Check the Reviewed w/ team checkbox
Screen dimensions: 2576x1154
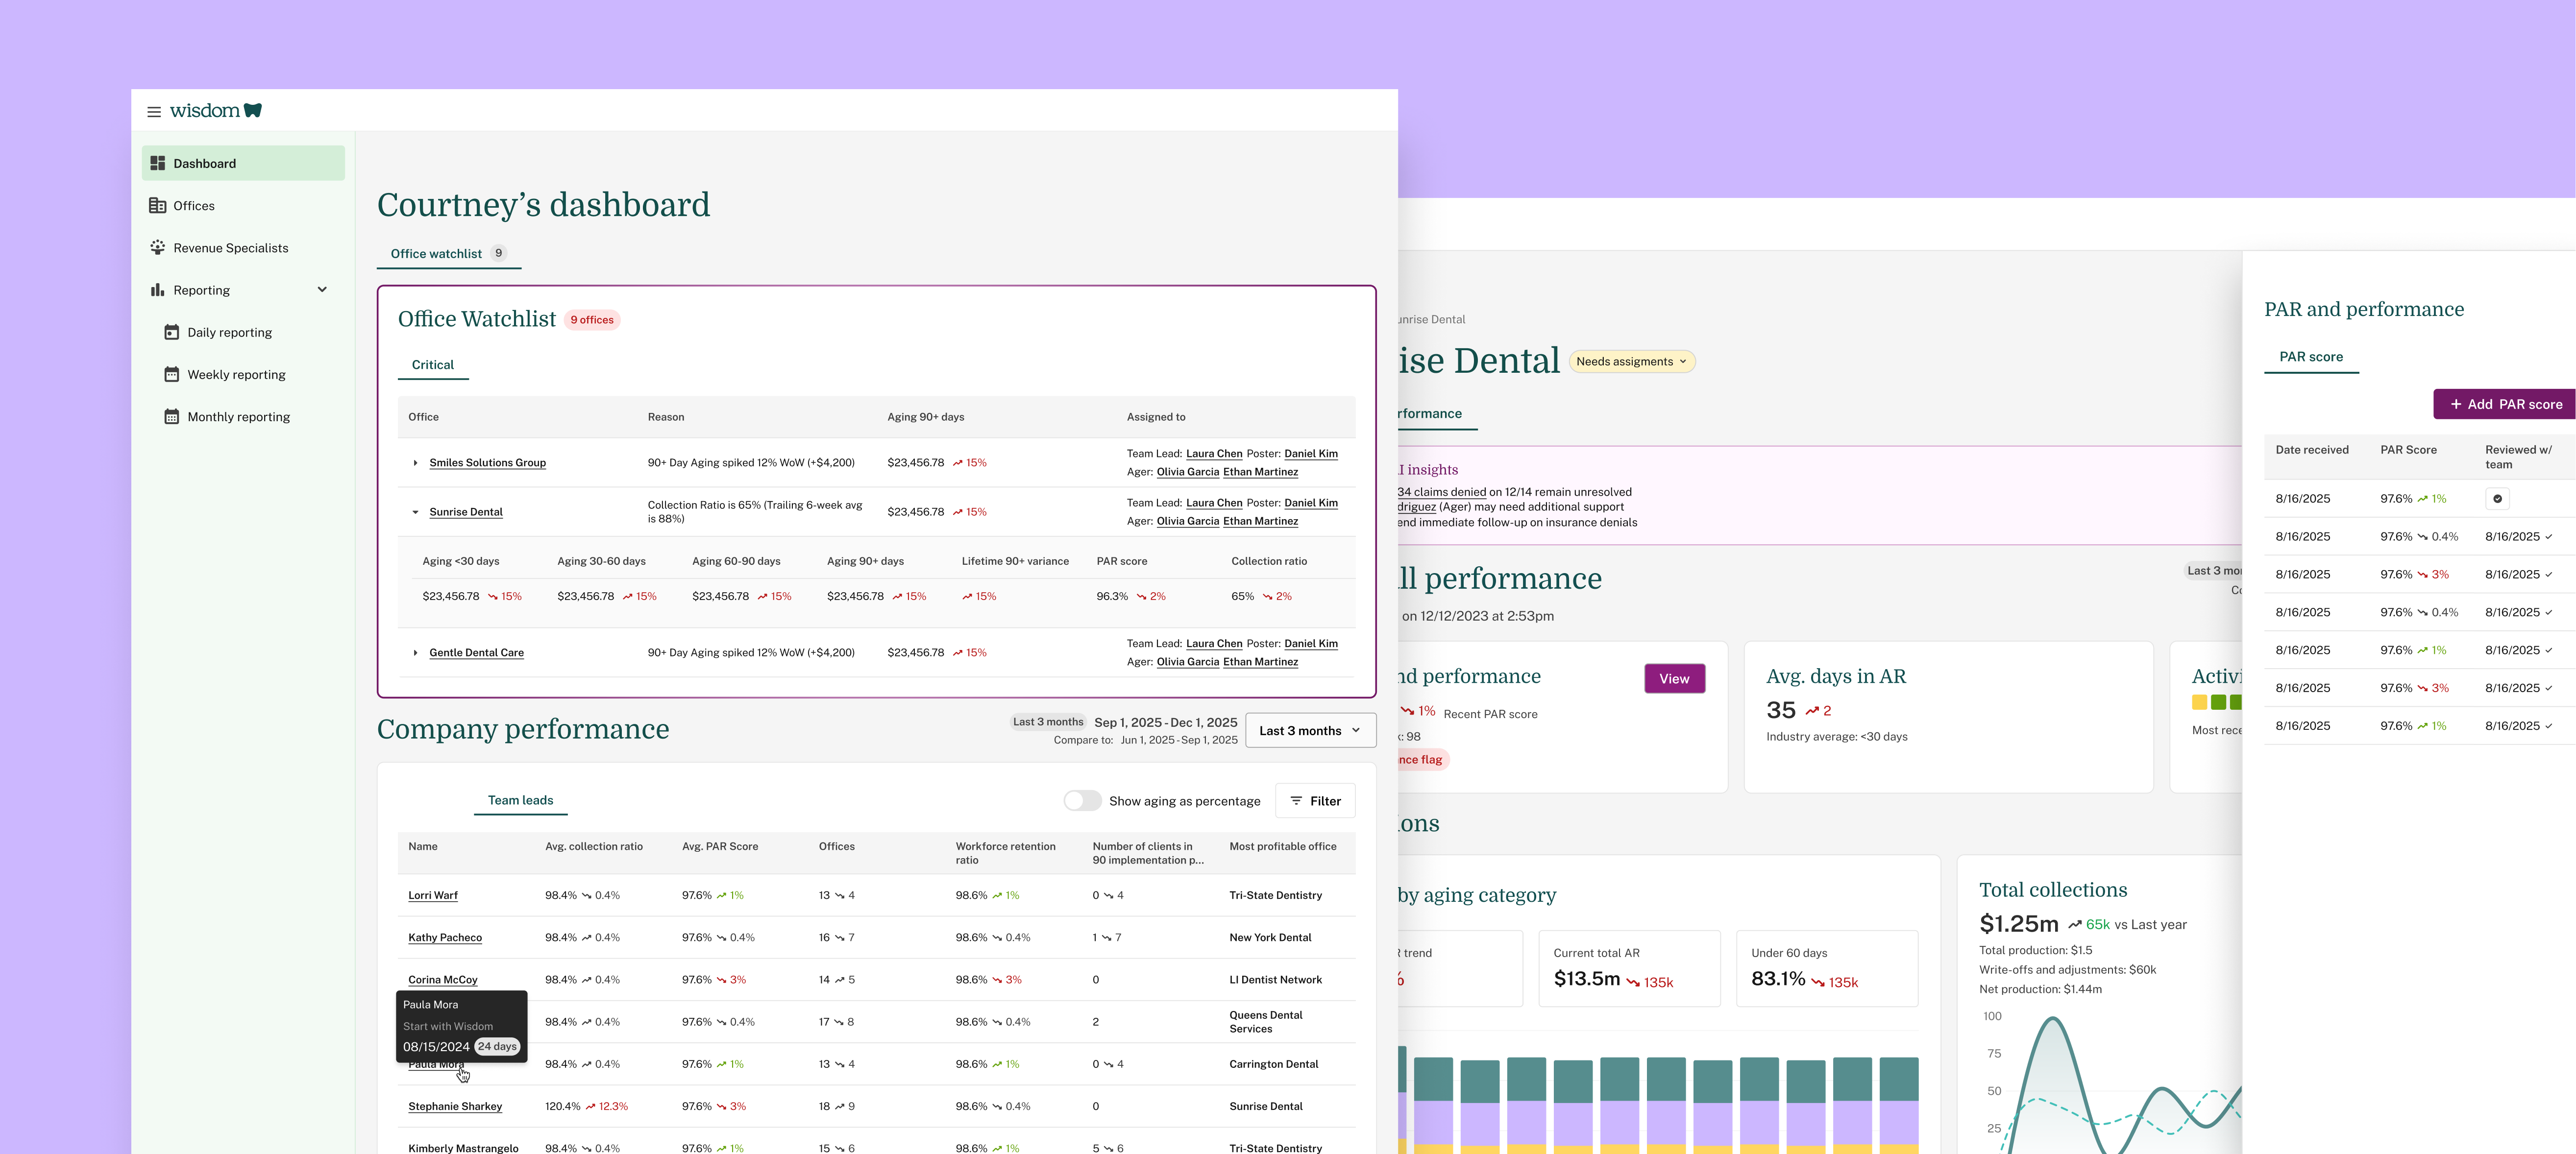pos(2497,499)
